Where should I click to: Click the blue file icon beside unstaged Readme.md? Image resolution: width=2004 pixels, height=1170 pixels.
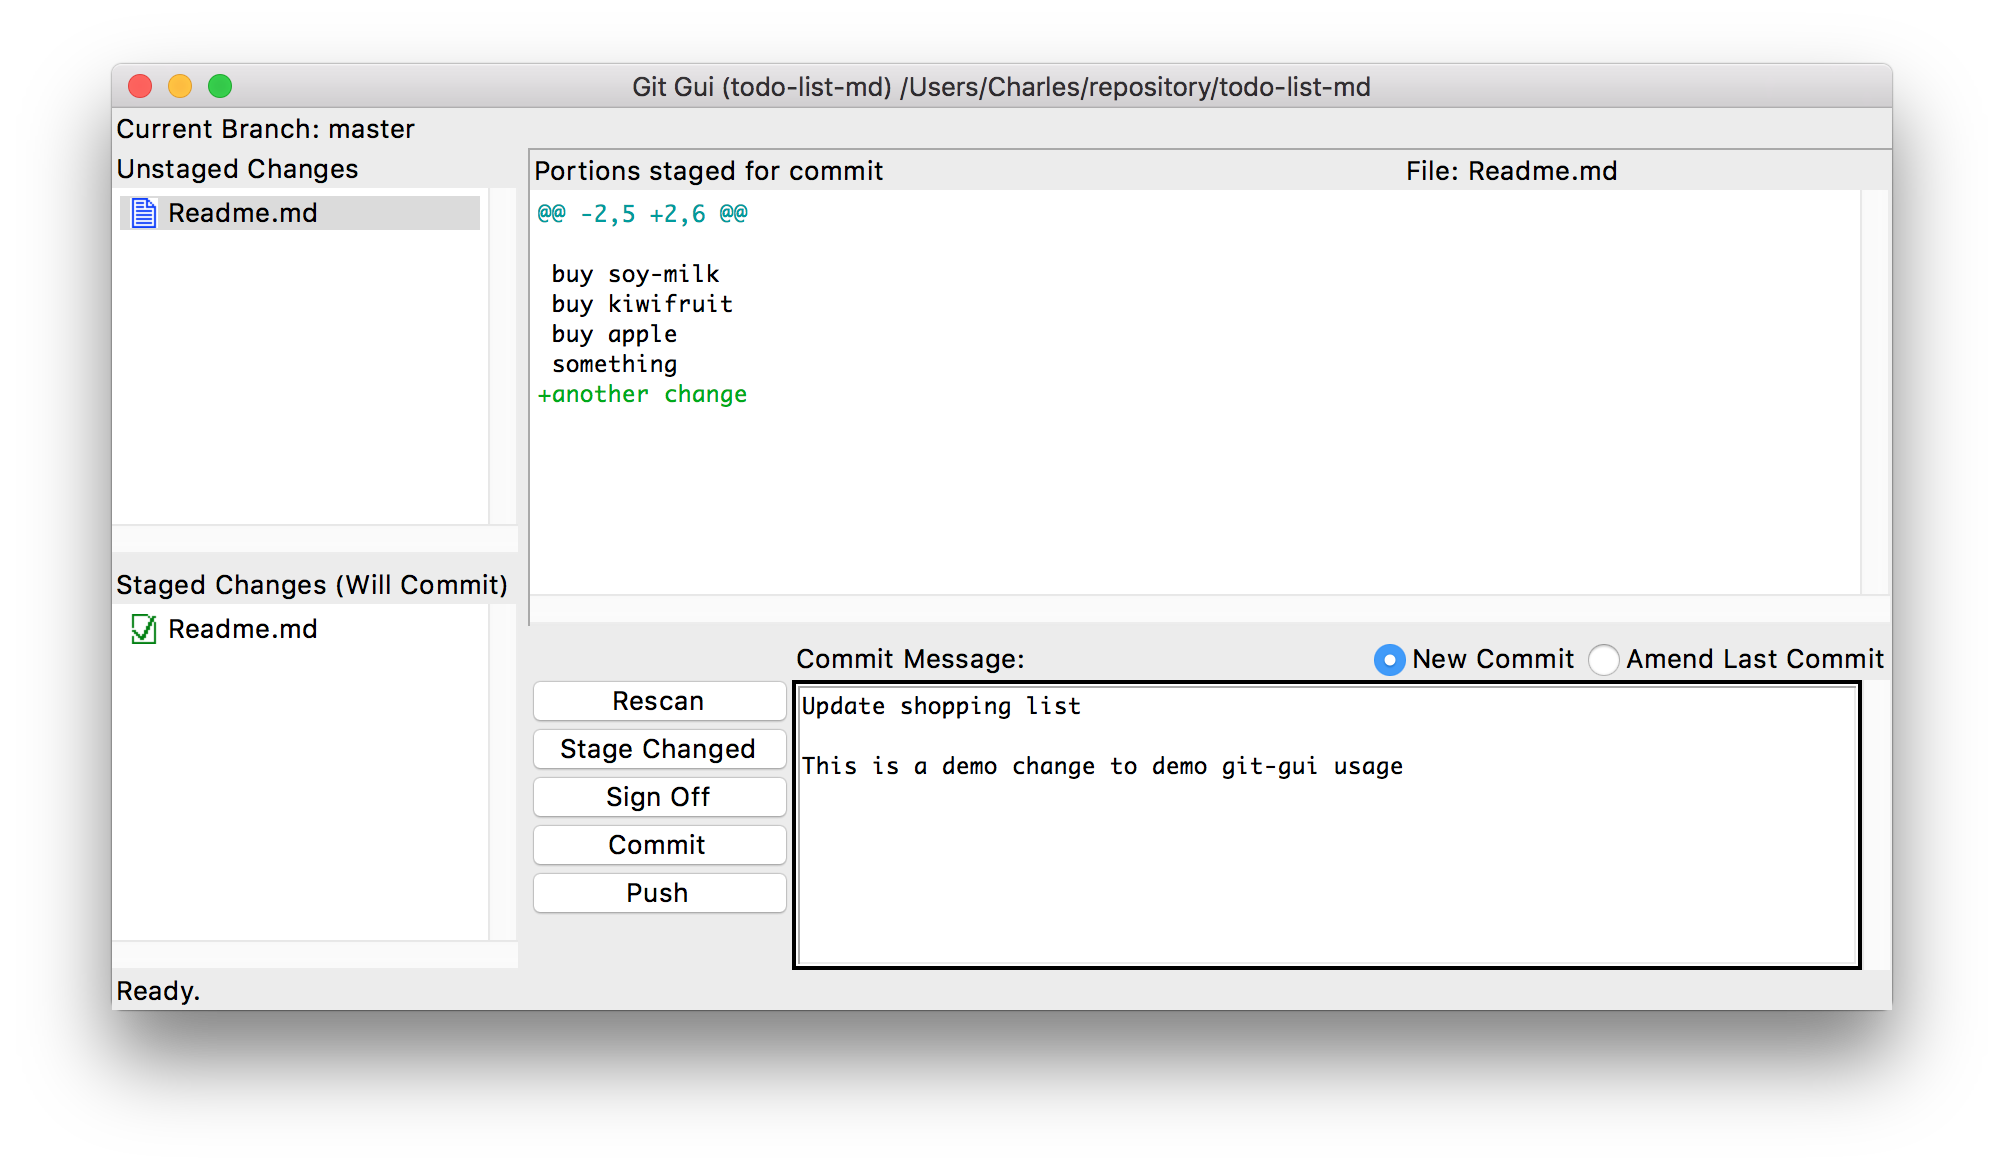144,213
